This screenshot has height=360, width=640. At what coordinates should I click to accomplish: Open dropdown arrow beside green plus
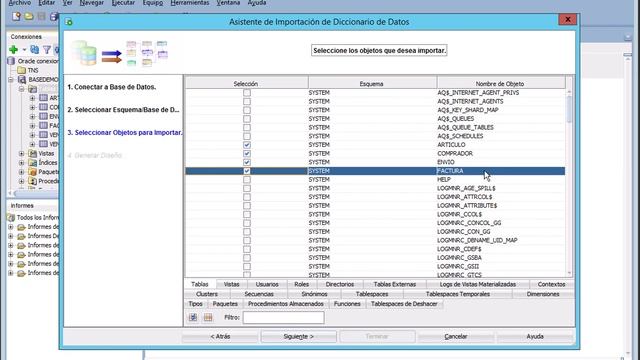pos(24,50)
